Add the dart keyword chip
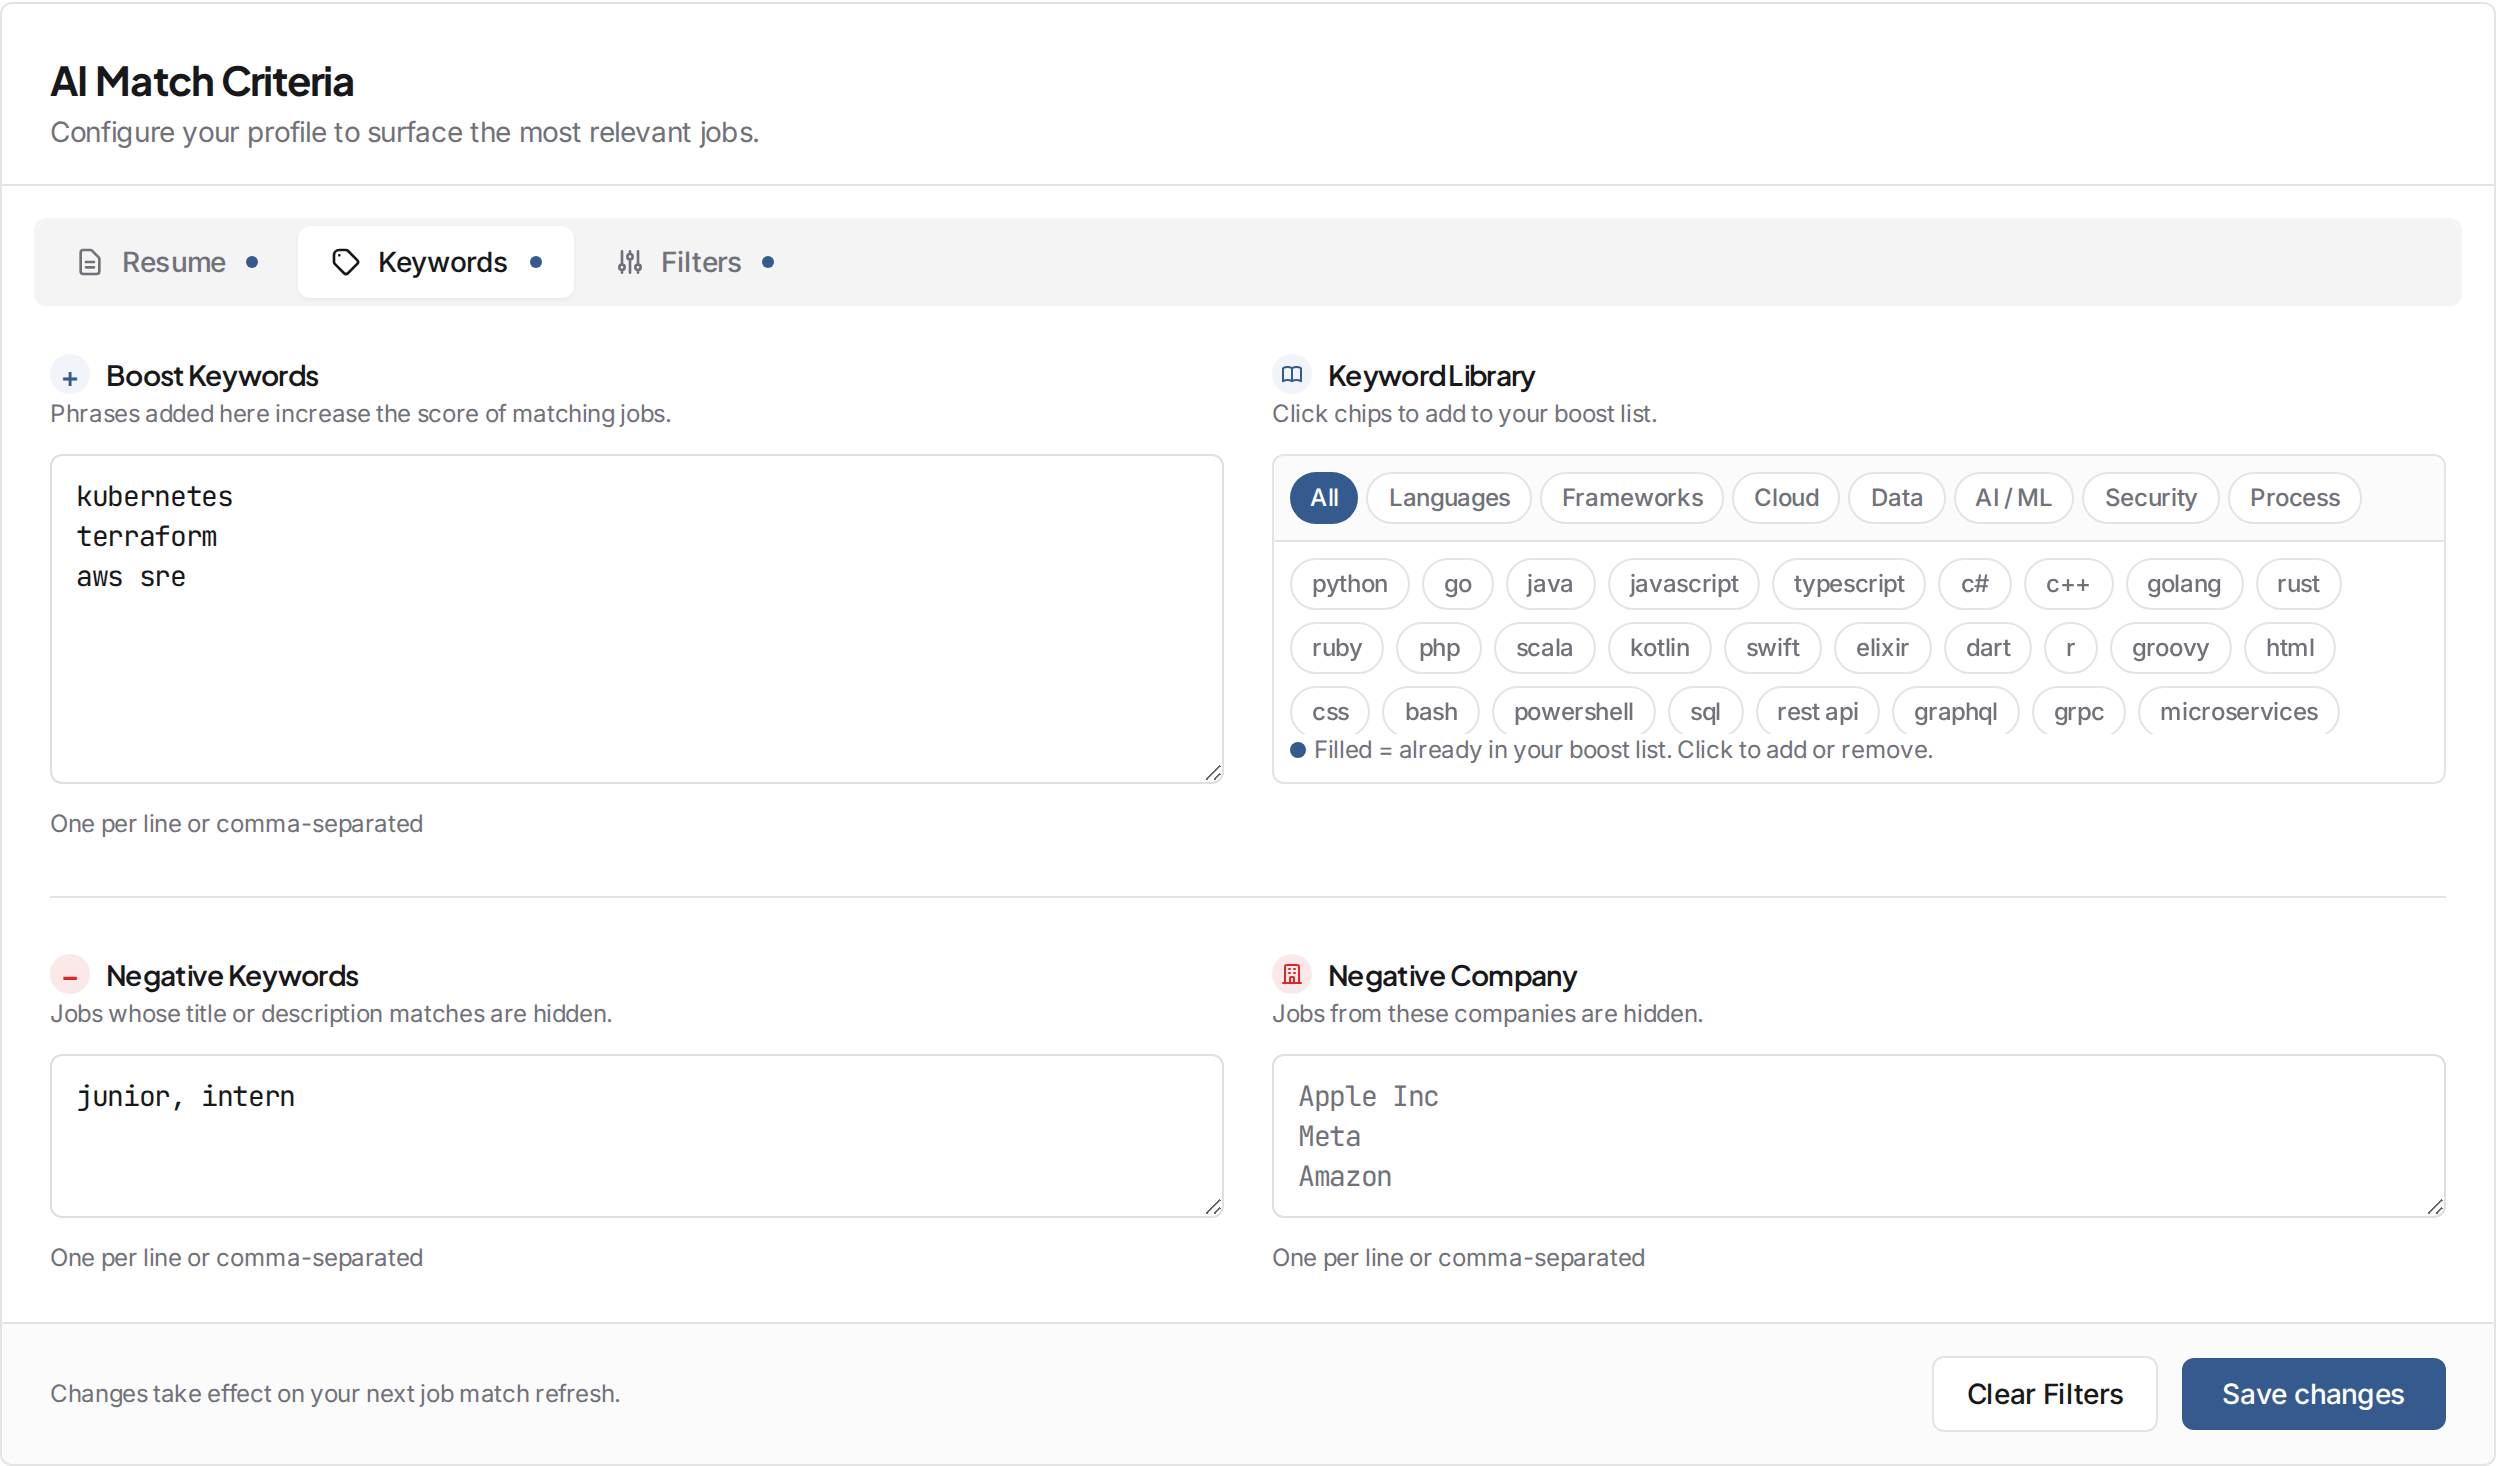Viewport: 2496px width, 1466px height. coord(1988,648)
